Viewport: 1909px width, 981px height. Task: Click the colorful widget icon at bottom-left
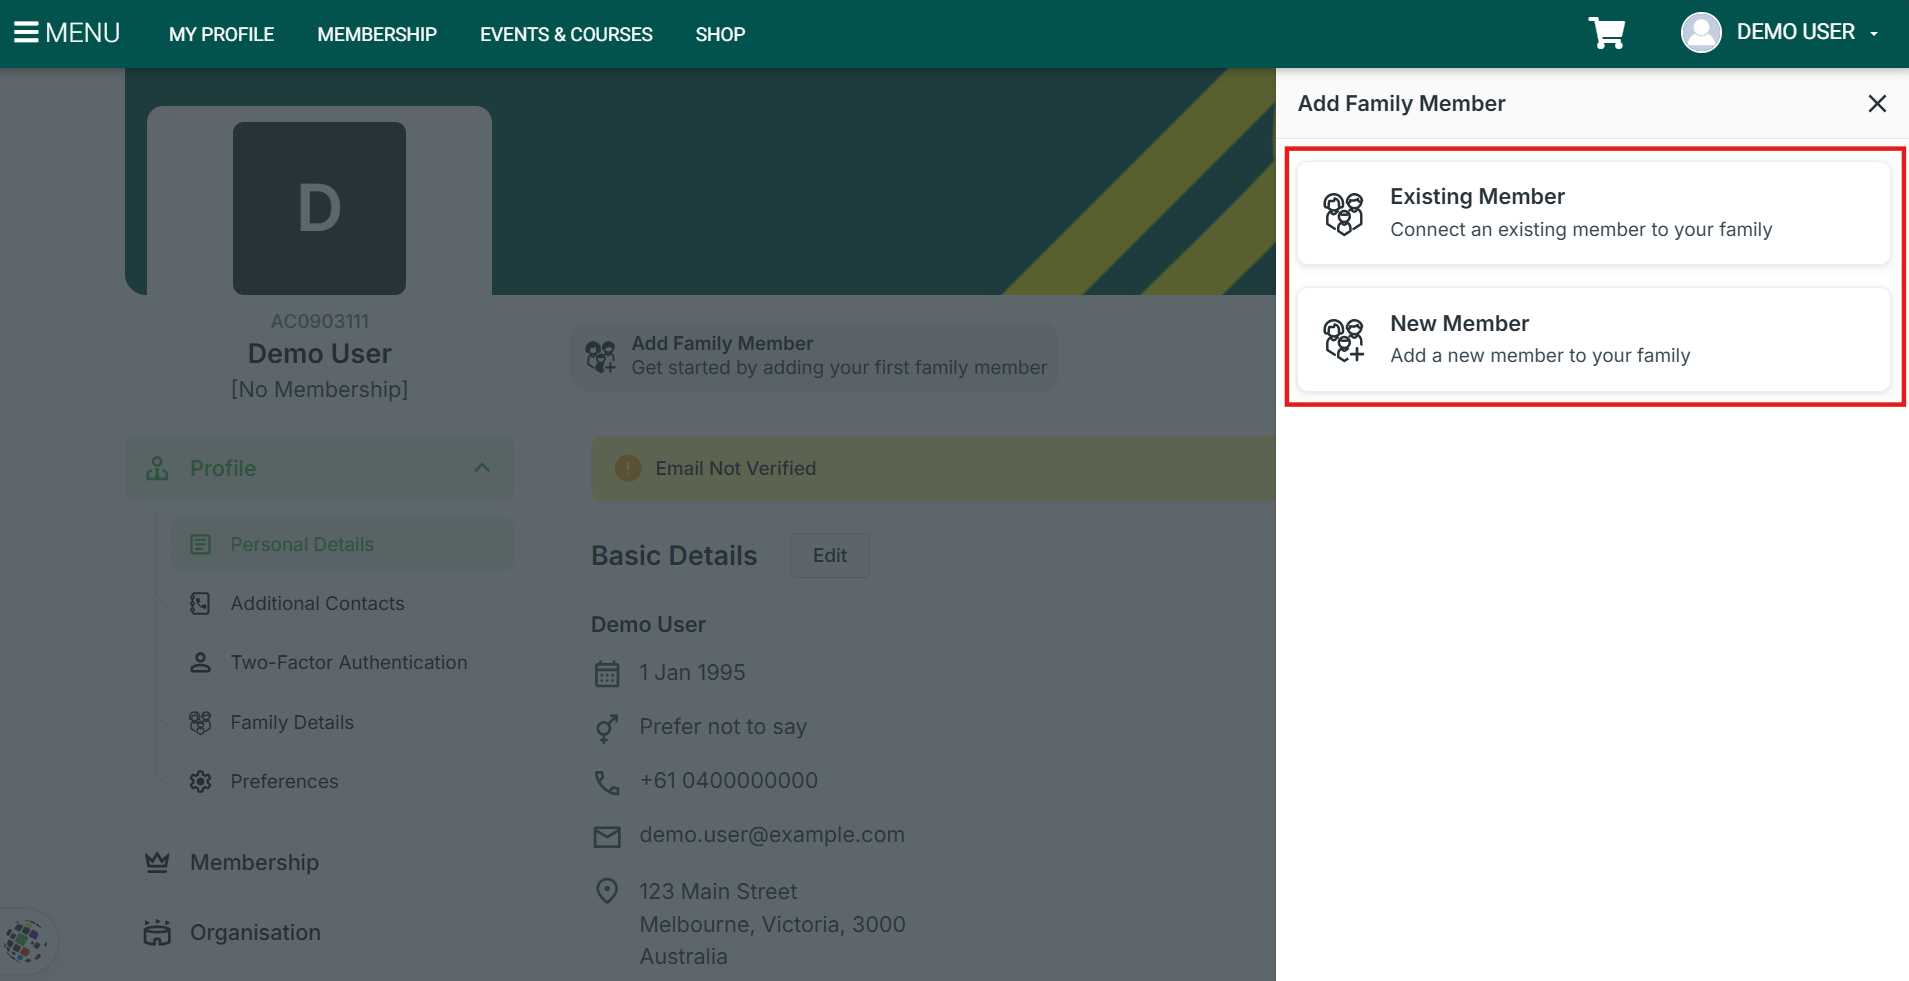25,941
